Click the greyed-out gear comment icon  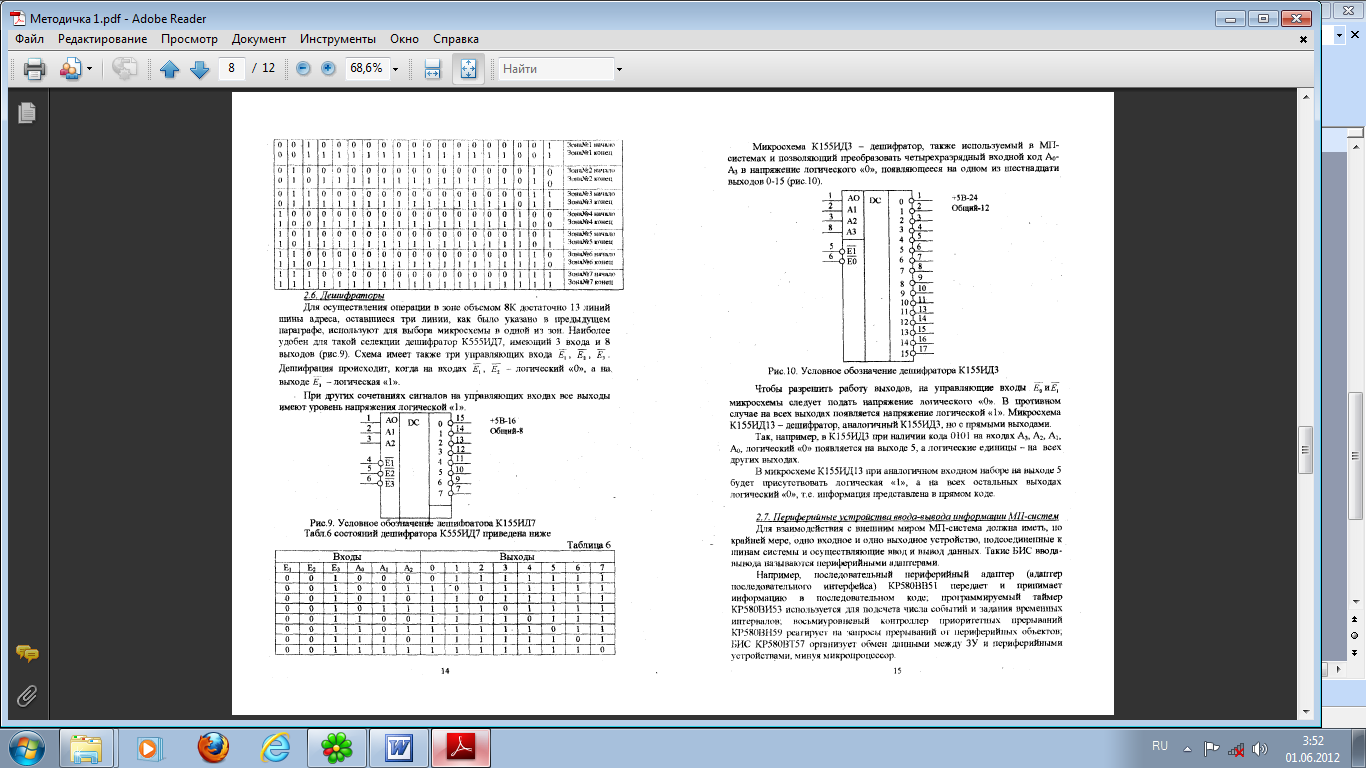coord(124,69)
